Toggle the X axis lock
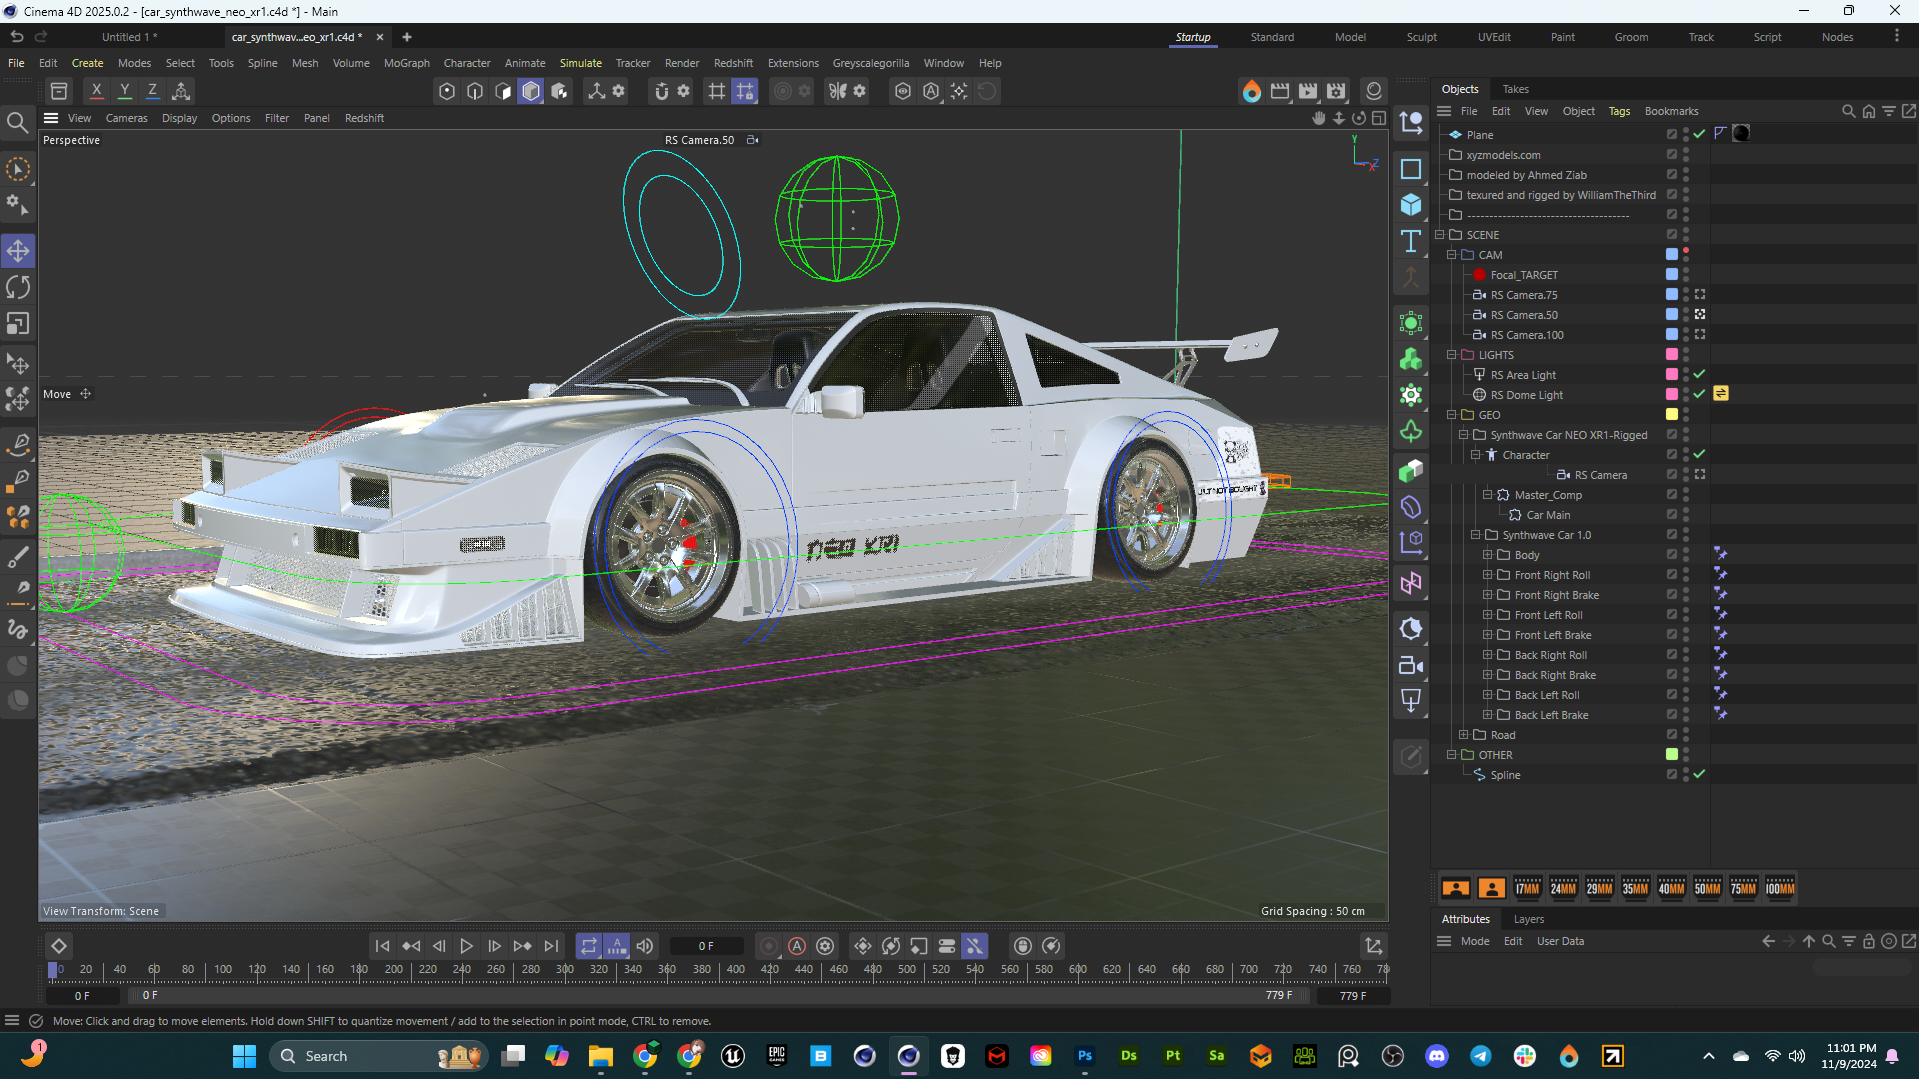1920x1080 pixels. coord(96,91)
